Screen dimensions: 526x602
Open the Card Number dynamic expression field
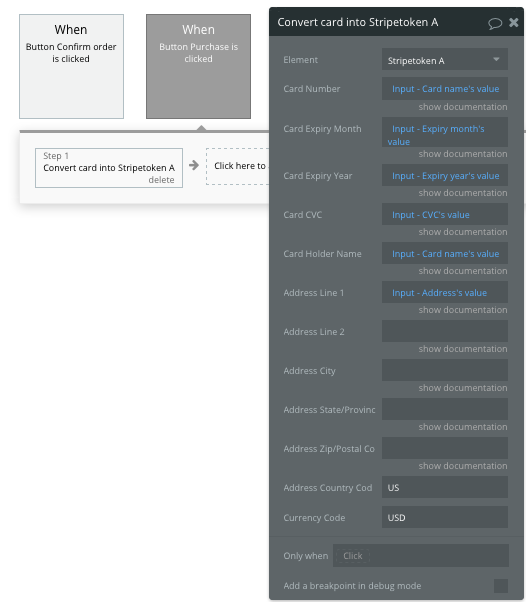coord(445,89)
